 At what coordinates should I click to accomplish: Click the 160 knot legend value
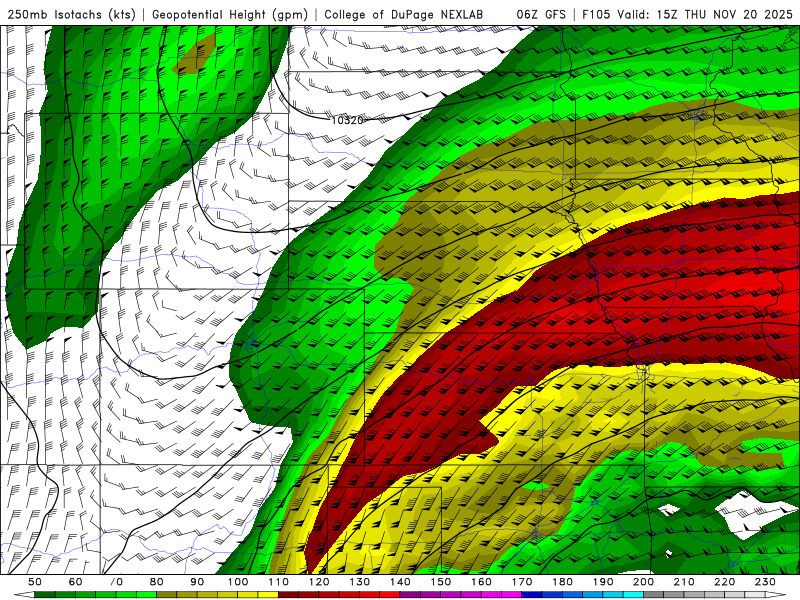pyautogui.click(x=481, y=582)
